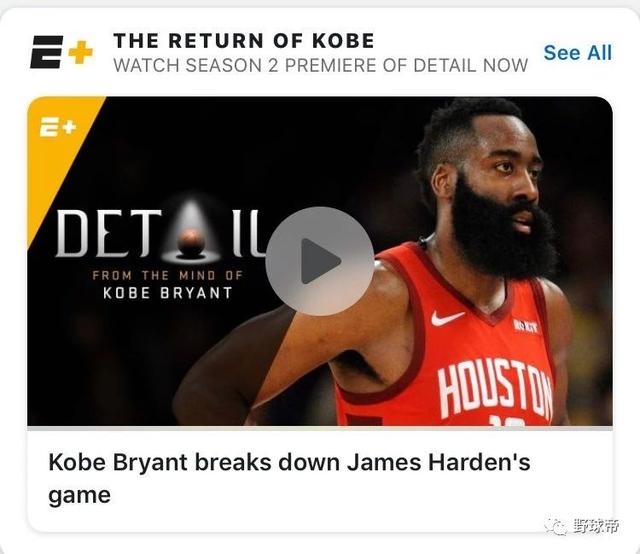Screen dimensions: 640x554
Task: Click the Nike swoosh on the jersey
Action: pos(447,318)
